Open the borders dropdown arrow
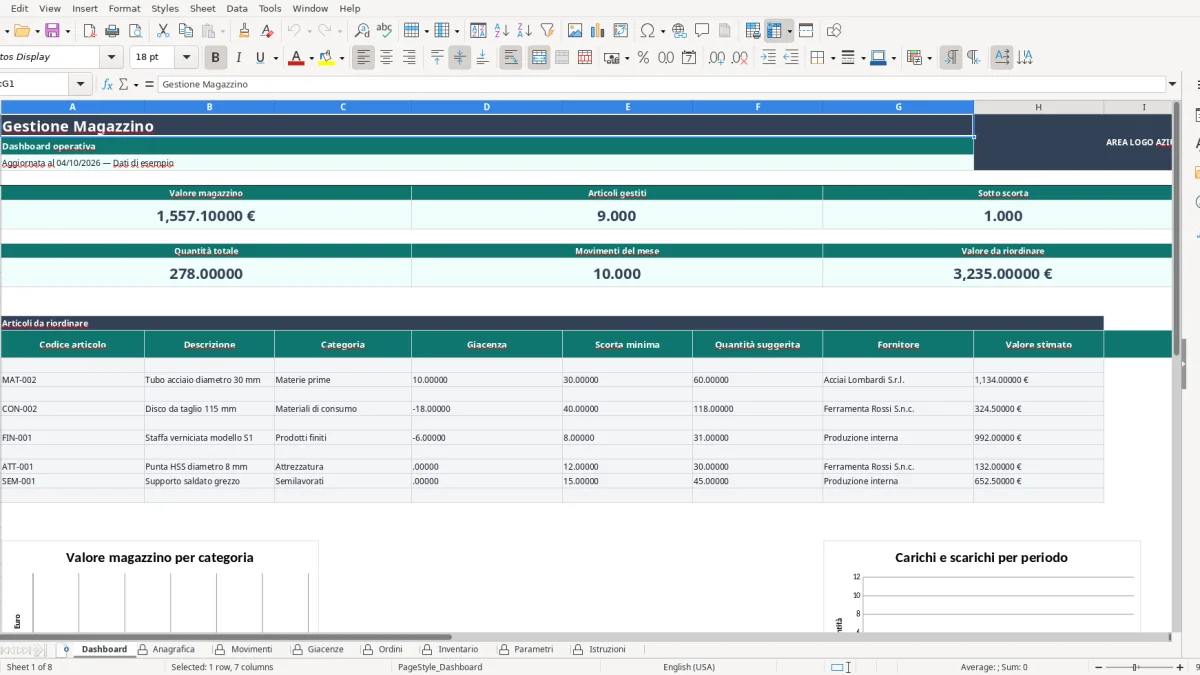Viewport: 1200px width, 675px height. (832, 58)
